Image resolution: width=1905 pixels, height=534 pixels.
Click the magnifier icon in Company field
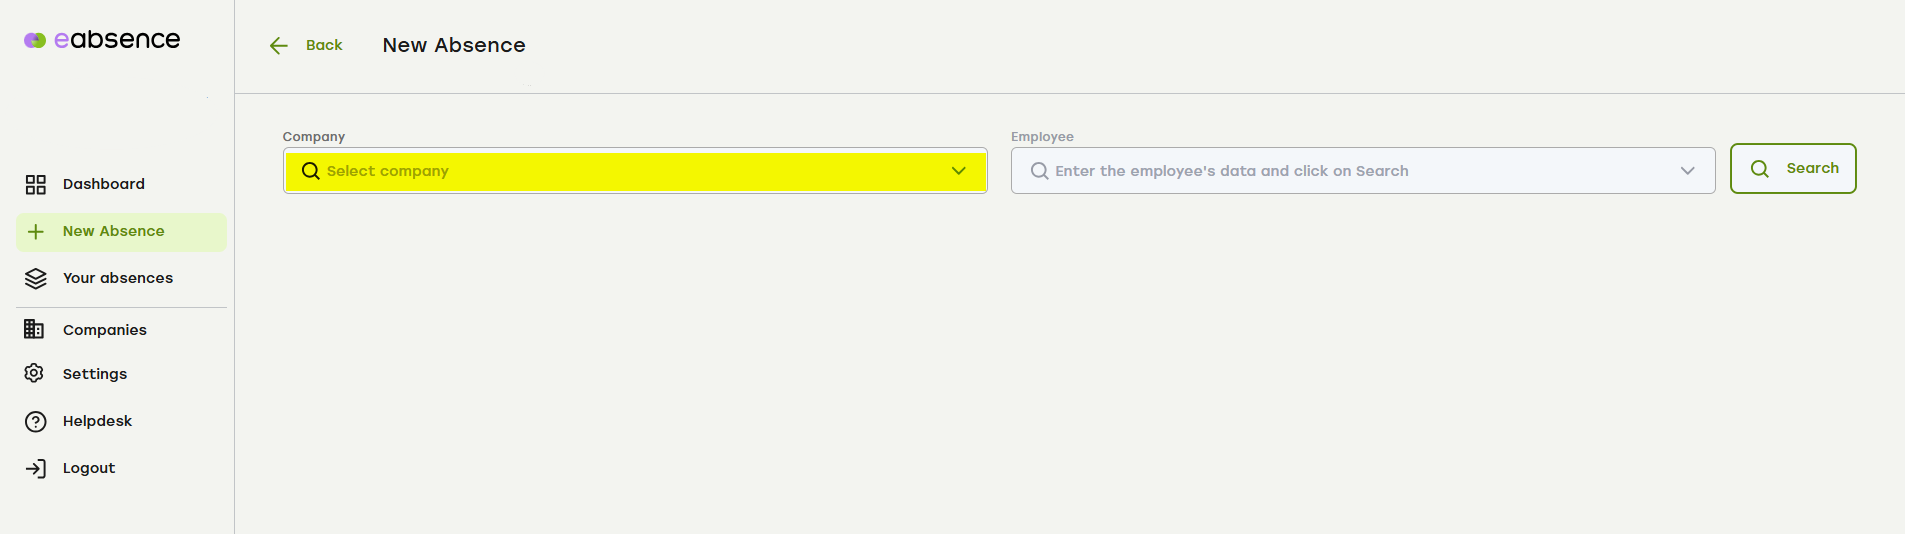click(x=311, y=171)
